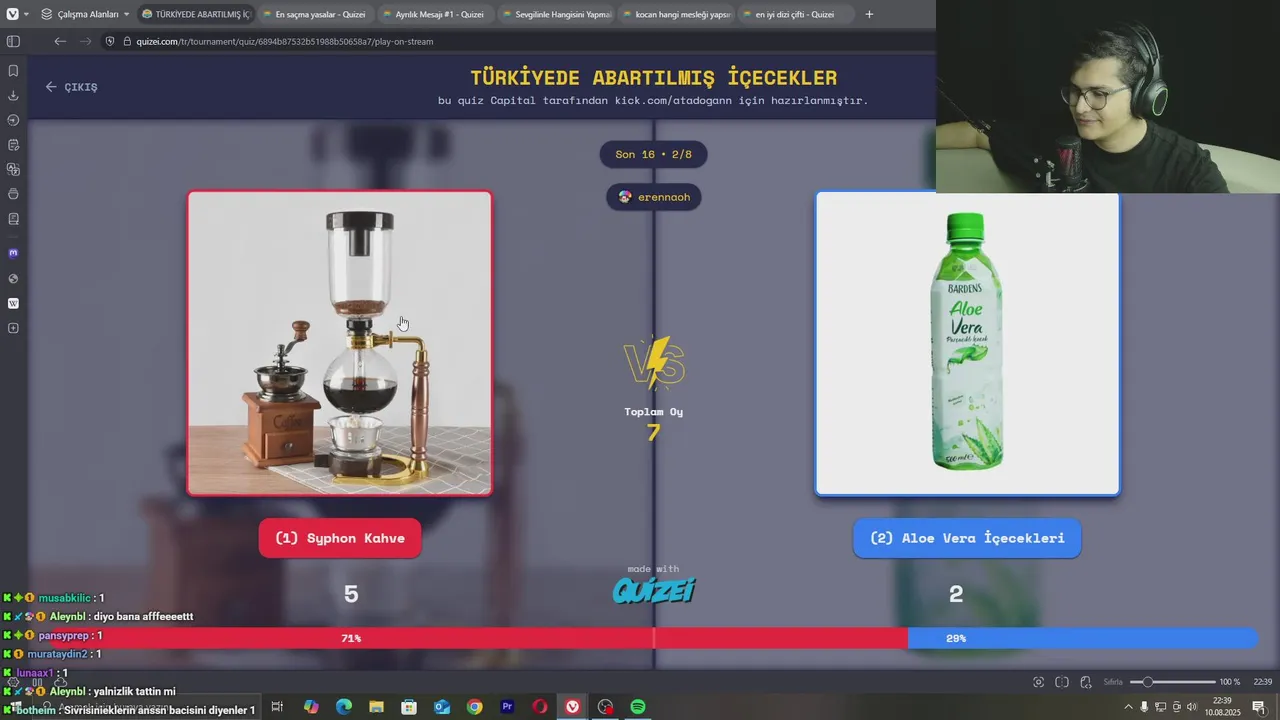Open Microsoft Edge from taskbar

344,707
